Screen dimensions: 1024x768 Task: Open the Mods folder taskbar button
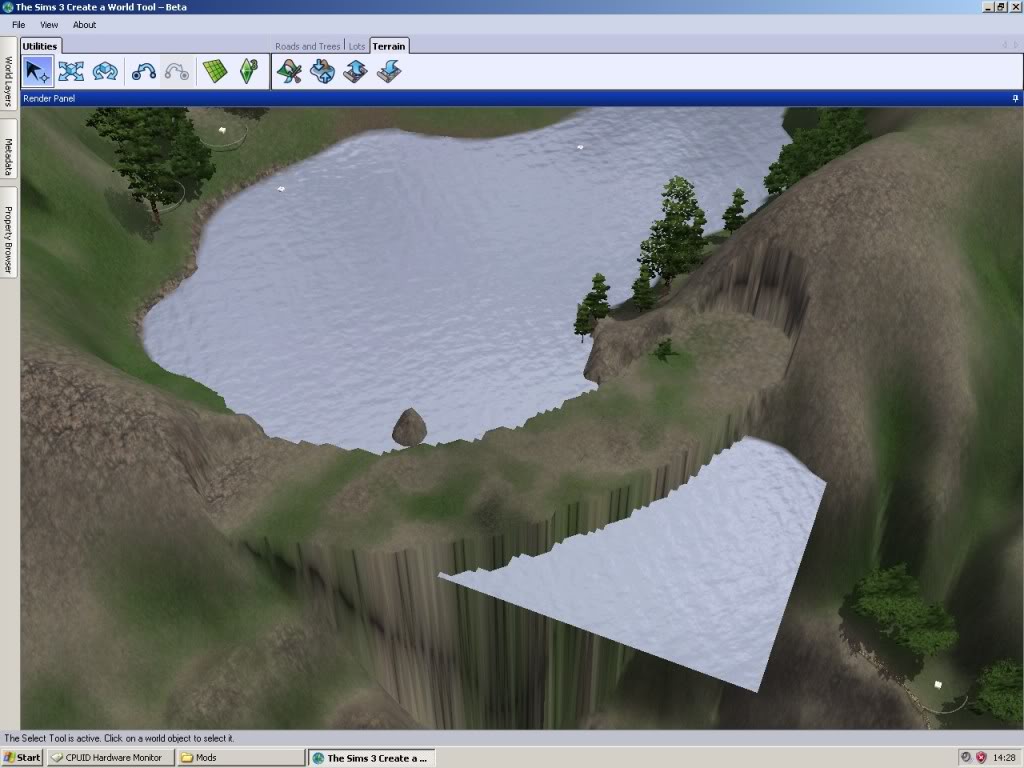(x=240, y=758)
